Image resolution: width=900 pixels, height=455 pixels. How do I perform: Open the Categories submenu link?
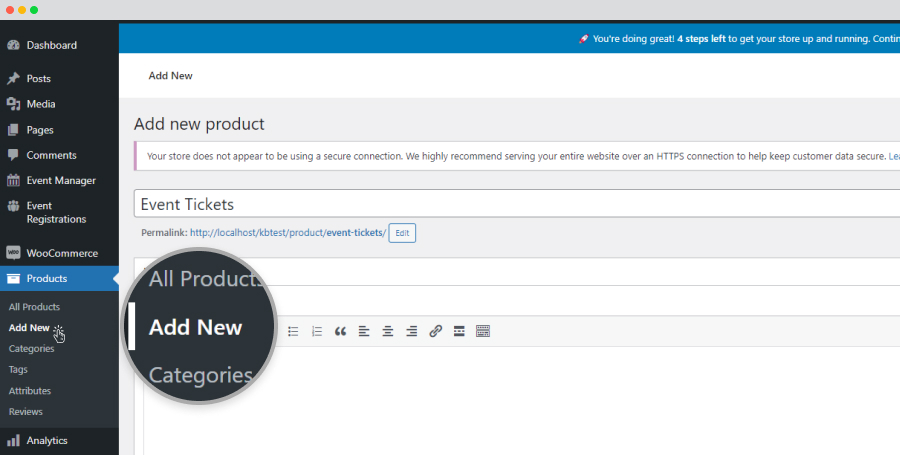tap(32, 348)
